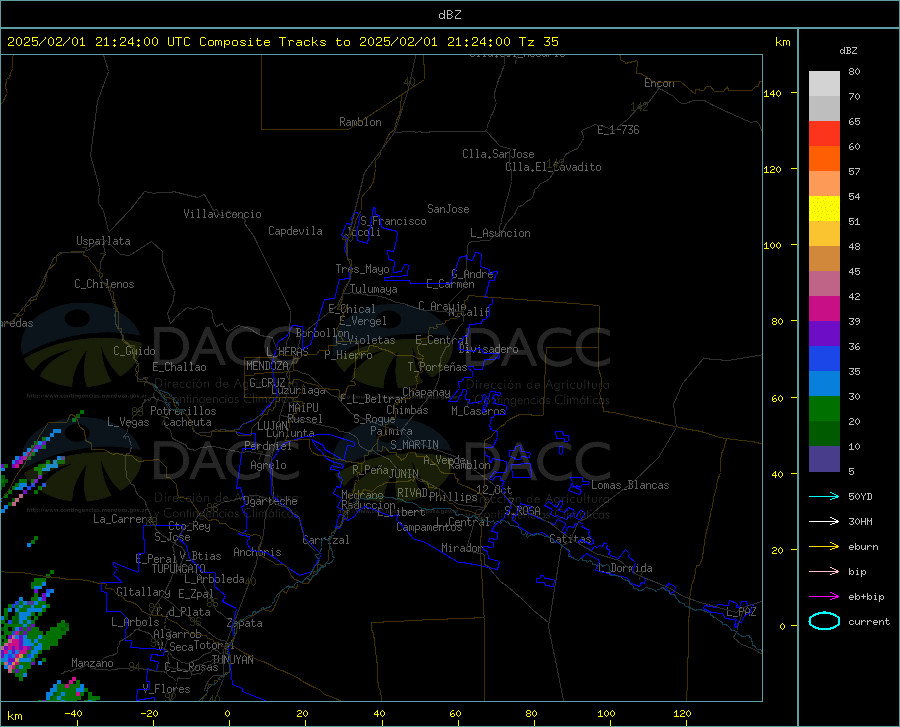Click the LUJAN map label

[272, 426]
